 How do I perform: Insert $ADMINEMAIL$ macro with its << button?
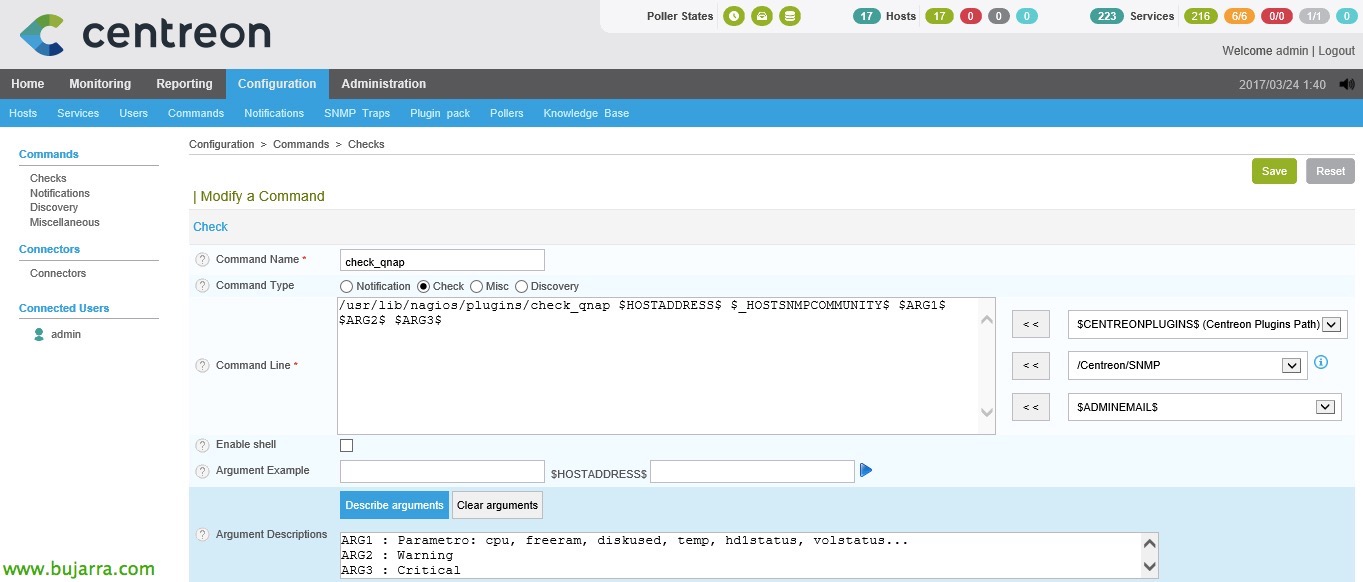pyautogui.click(x=1031, y=407)
